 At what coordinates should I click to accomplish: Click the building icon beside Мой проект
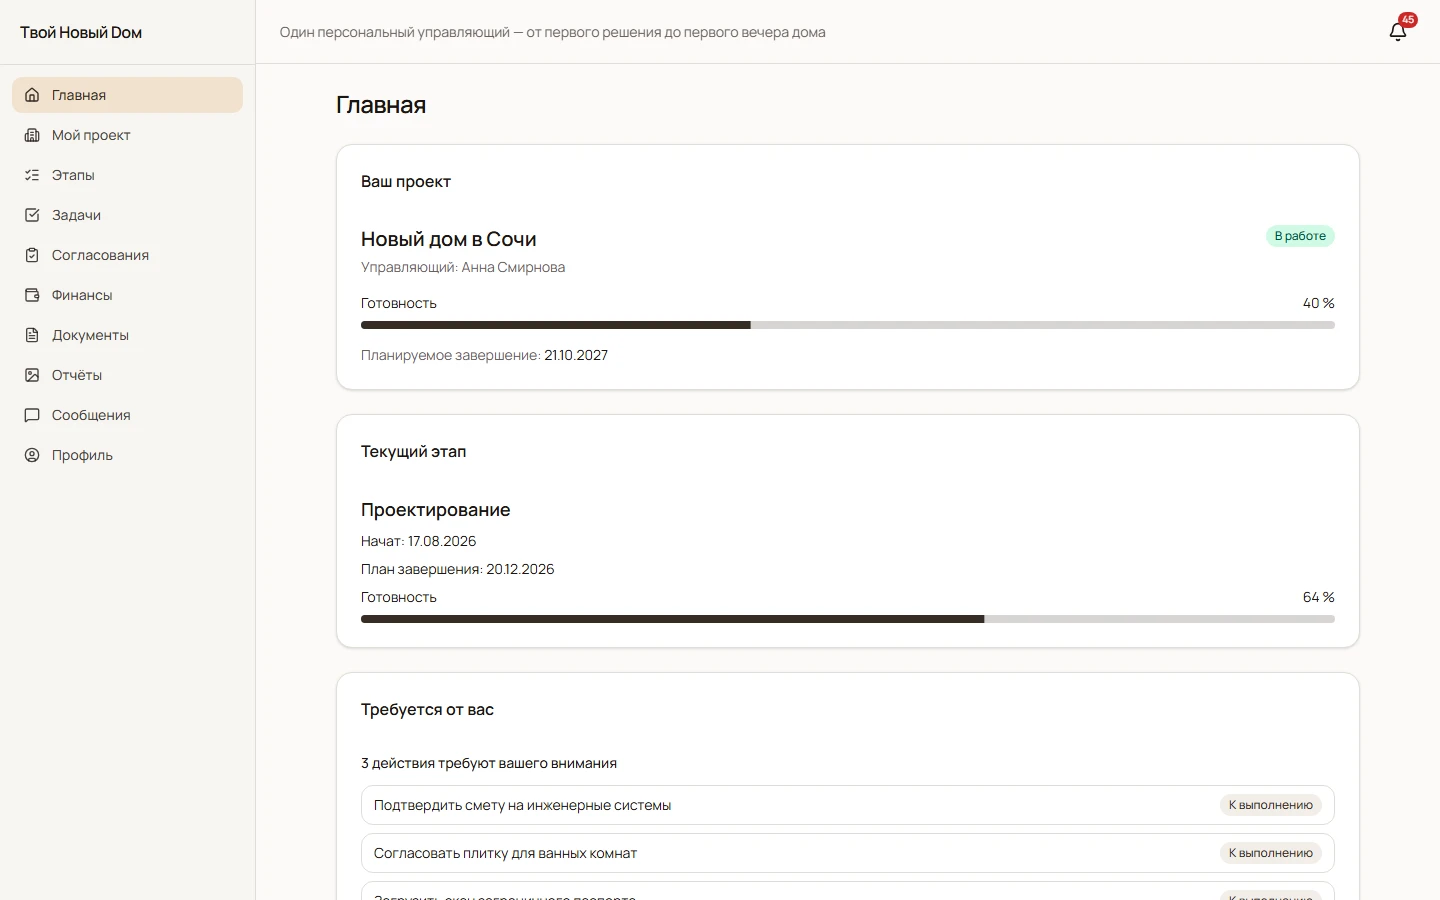pyautogui.click(x=32, y=135)
